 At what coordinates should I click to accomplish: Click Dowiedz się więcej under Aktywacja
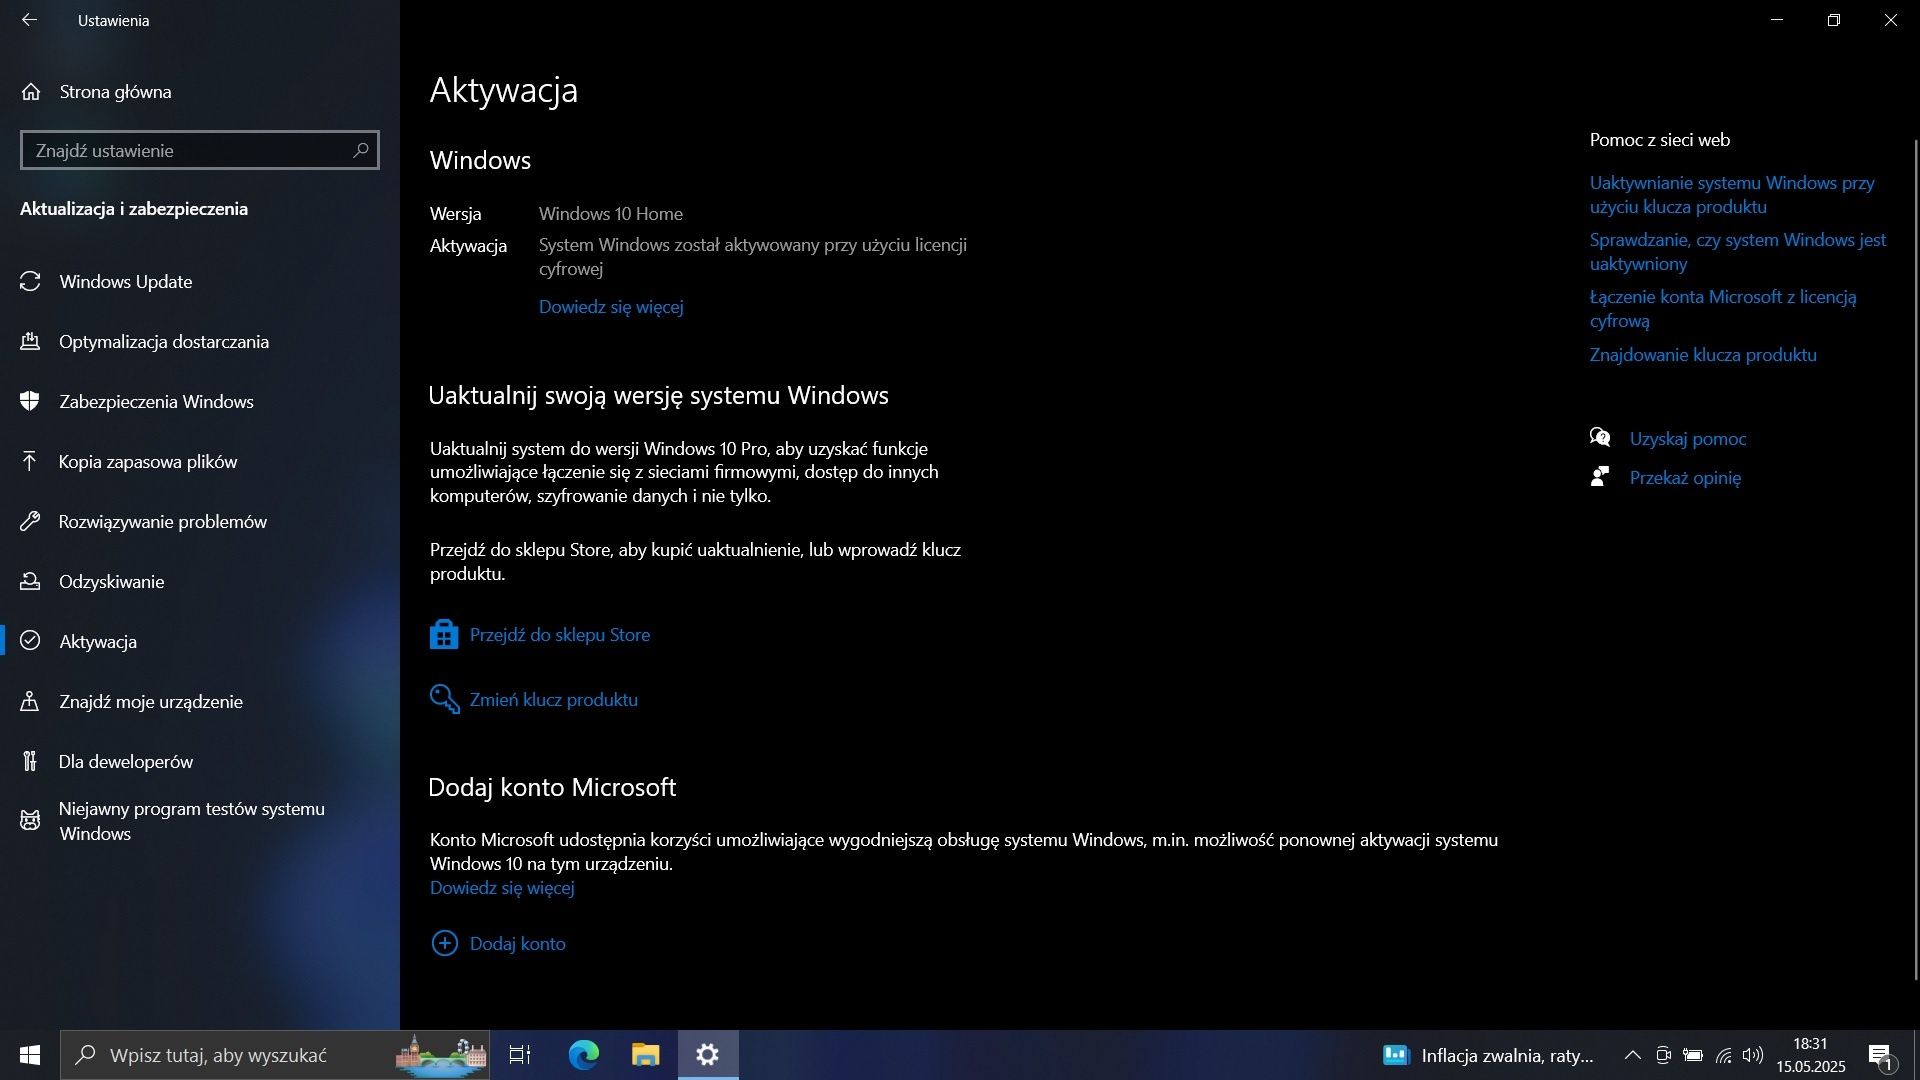611,307
